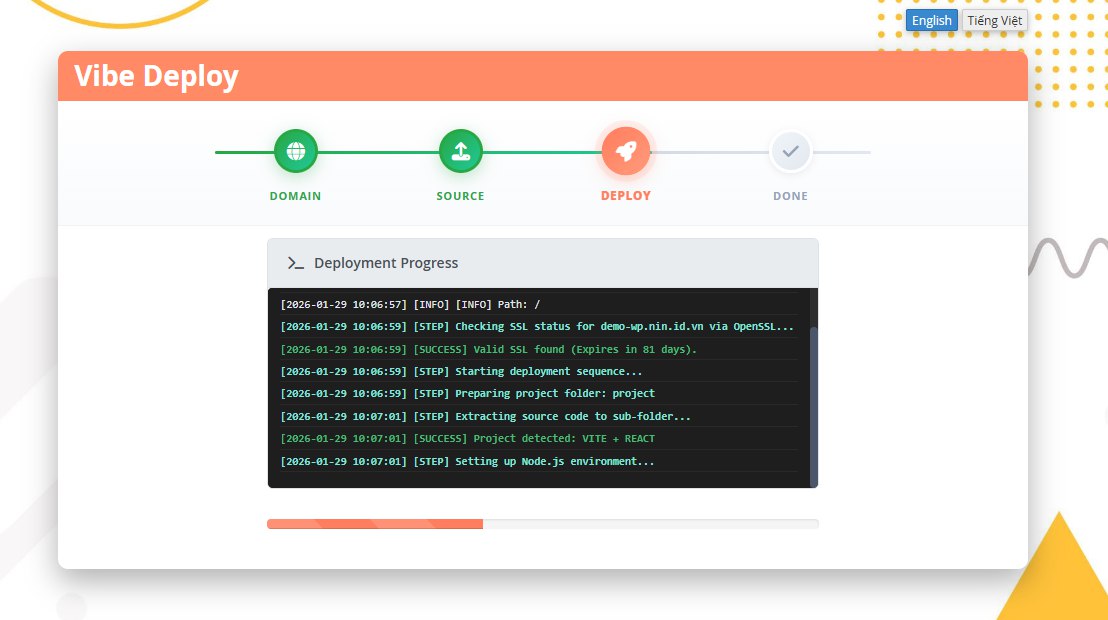Click the Vibe Deploy header title
Viewport: 1108px width, 620px height.
157,76
